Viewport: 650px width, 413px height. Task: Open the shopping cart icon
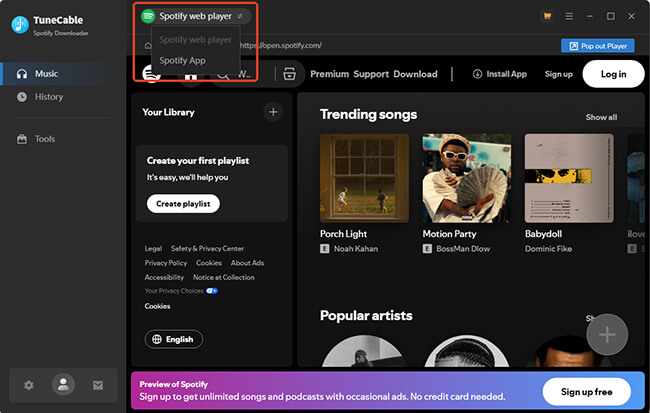tap(547, 16)
